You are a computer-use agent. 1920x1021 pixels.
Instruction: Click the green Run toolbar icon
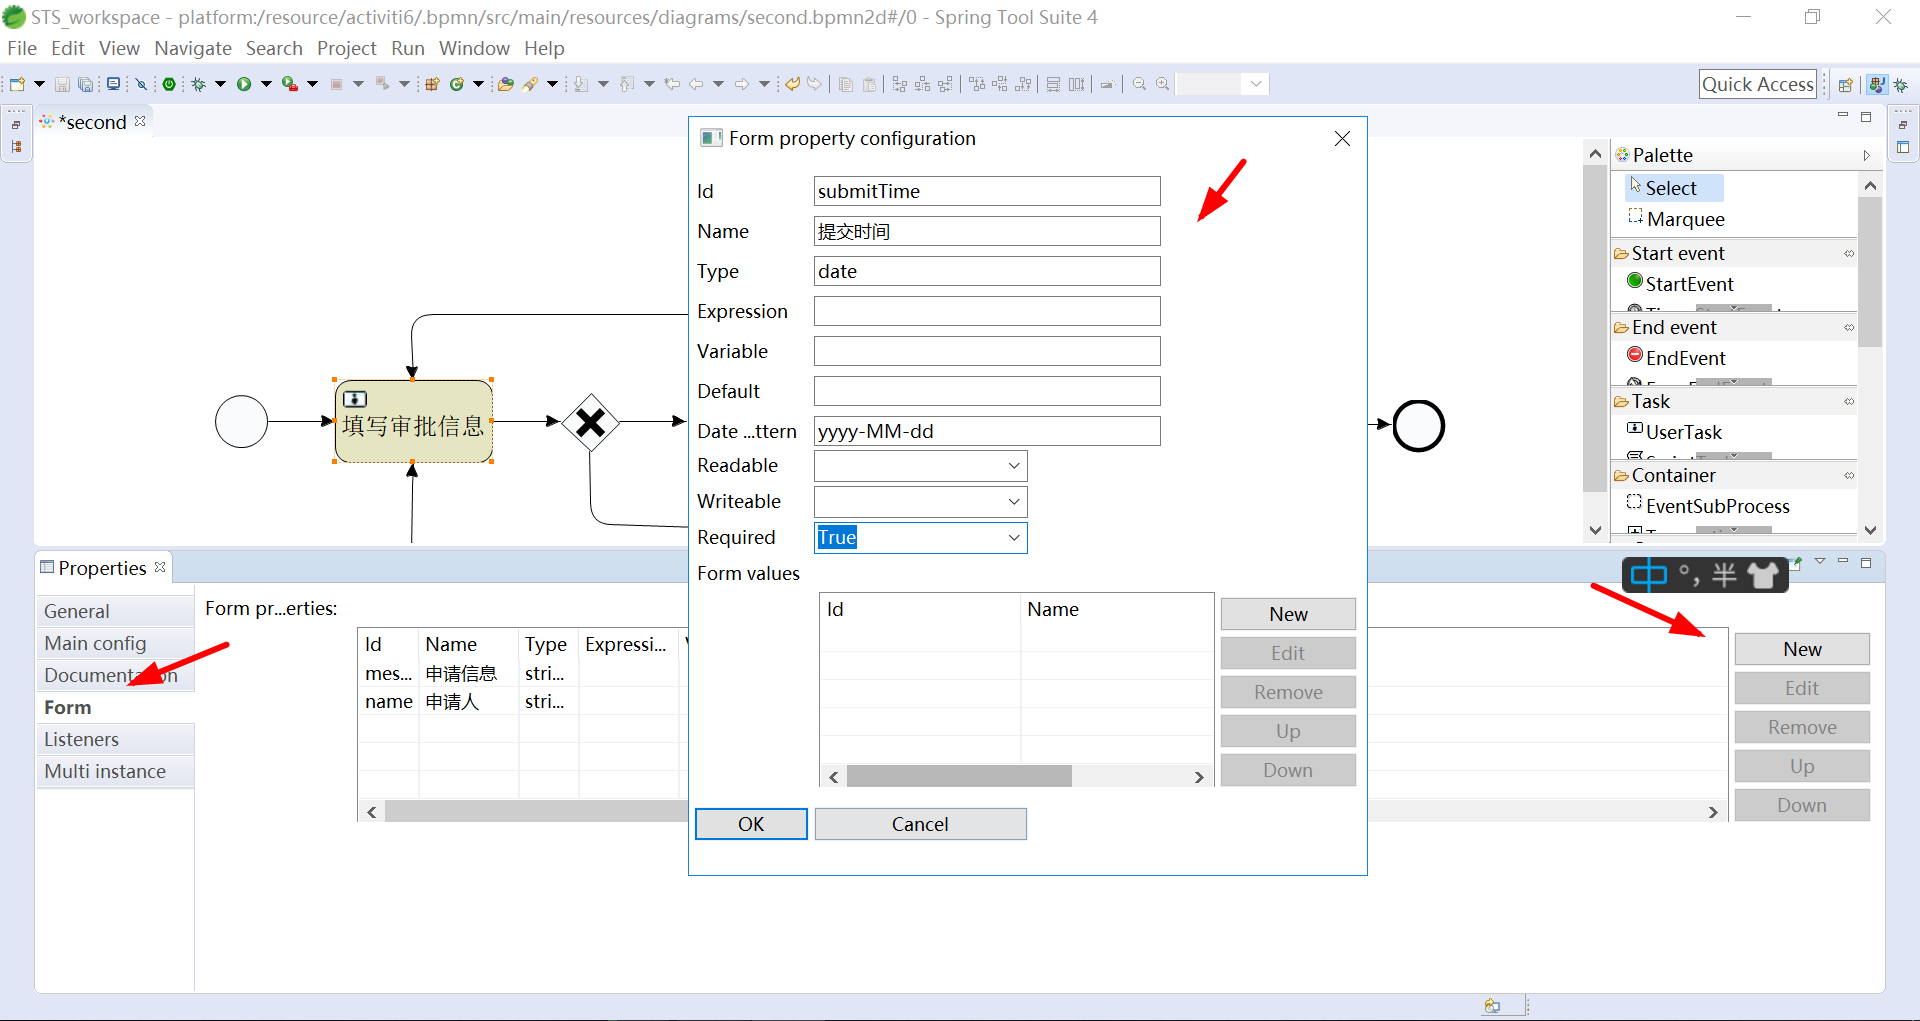[244, 84]
